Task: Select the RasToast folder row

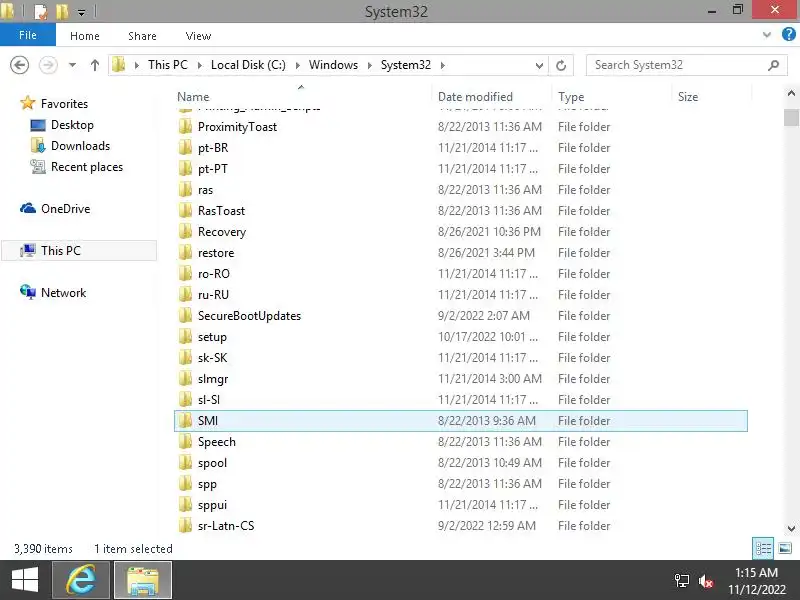Action: click(x=461, y=211)
